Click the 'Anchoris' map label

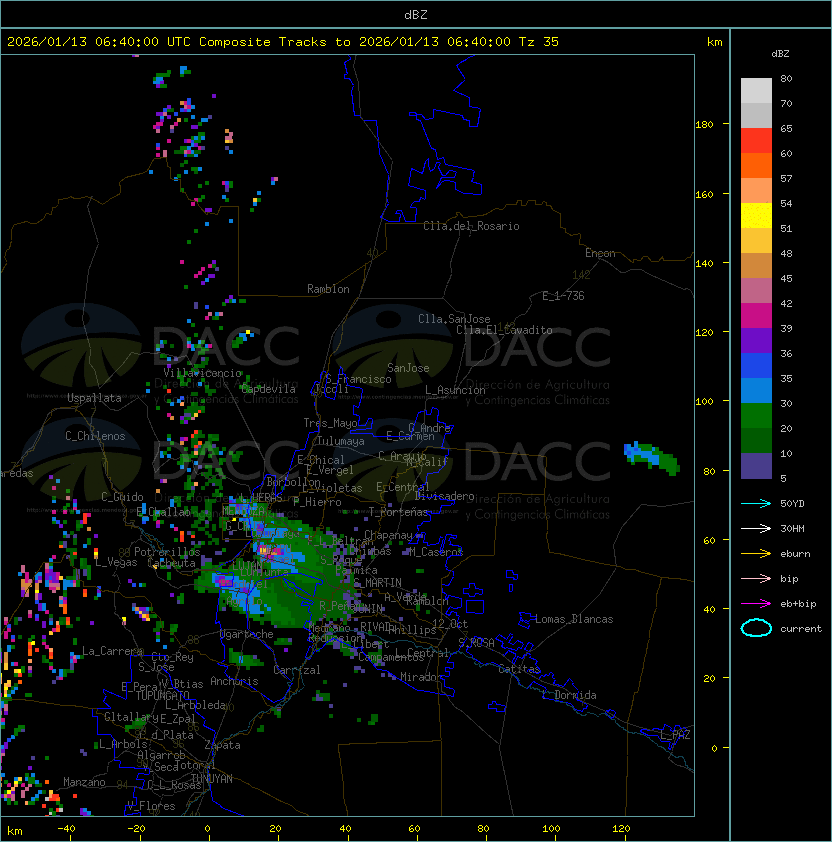coord(234,681)
